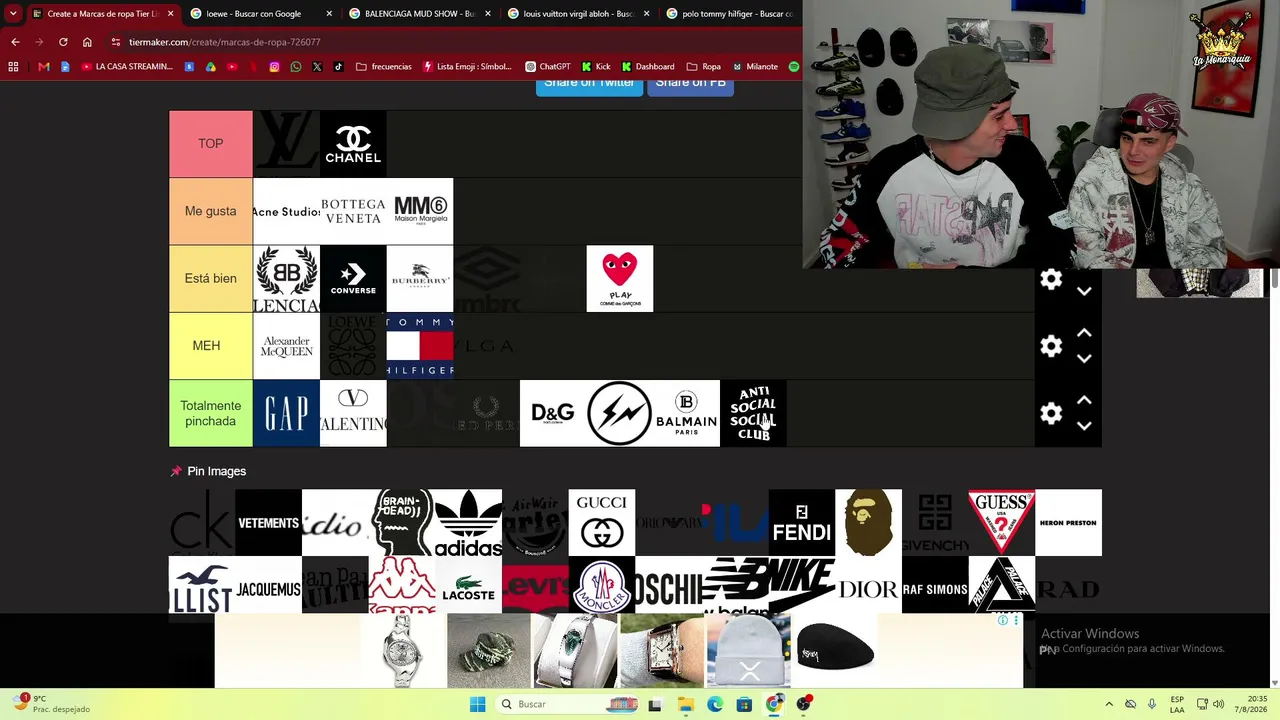This screenshot has height=720, width=1280.
Task: Select the Moncler logo tile
Action: tap(602, 585)
